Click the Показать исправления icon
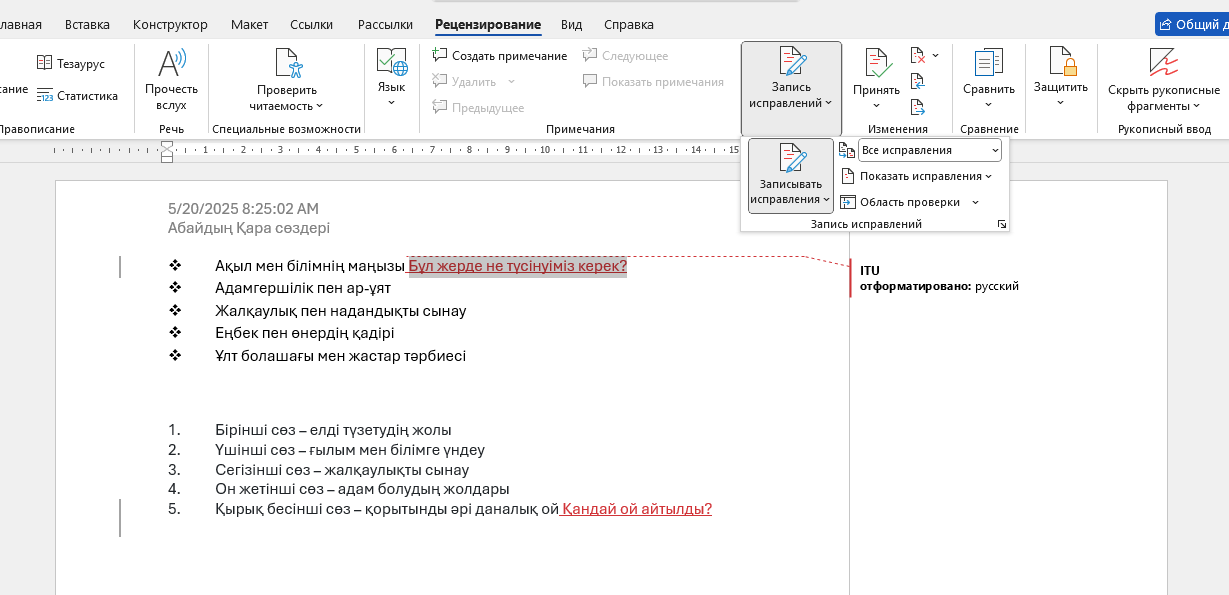1229x595 pixels. (847, 176)
